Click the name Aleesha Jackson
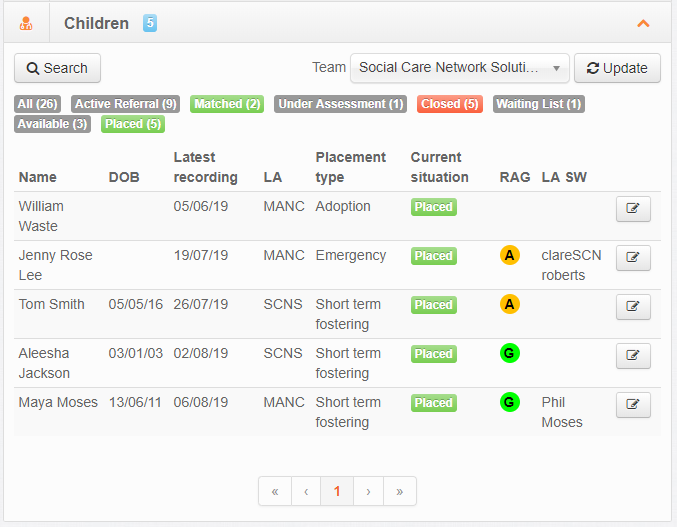 click(44, 363)
